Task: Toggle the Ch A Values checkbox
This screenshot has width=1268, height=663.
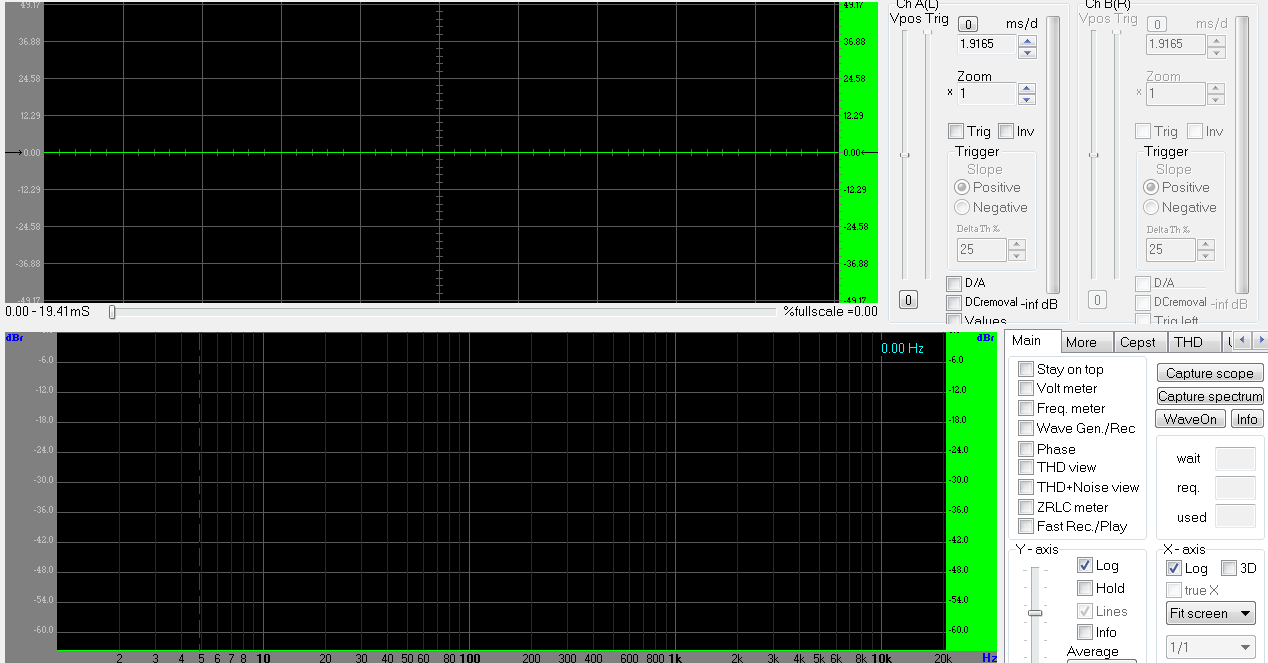Action: pyautogui.click(x=954, y=321)
